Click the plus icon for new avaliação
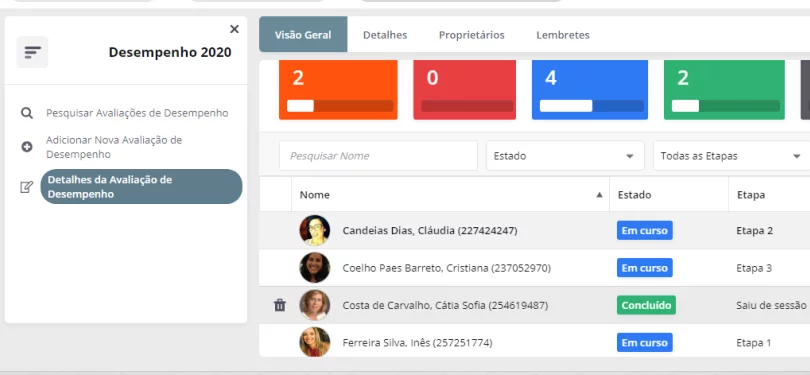 tap(27, 147)
